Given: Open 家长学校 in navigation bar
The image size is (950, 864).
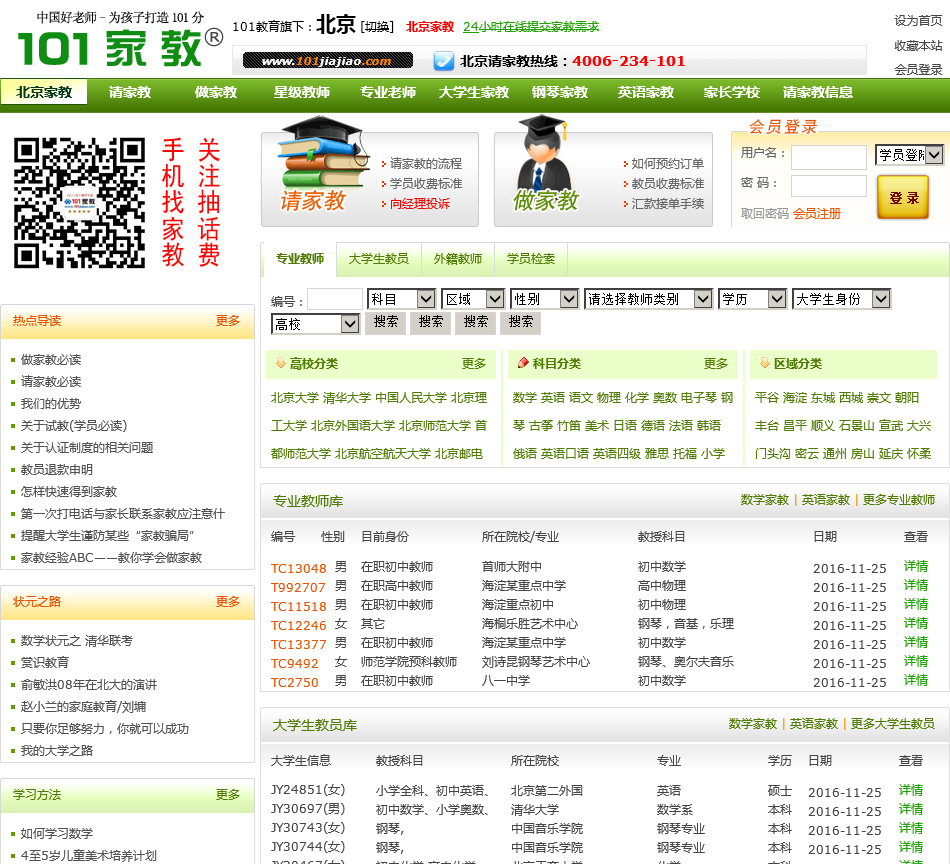Looking at the screenshot, I should 731,92.
